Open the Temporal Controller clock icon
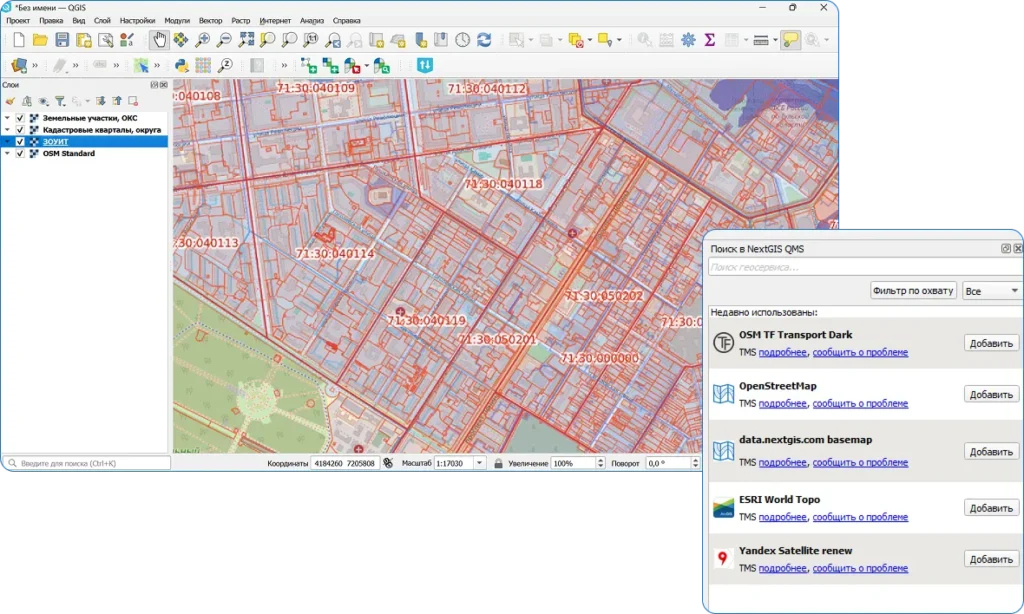 coord(461,40)
